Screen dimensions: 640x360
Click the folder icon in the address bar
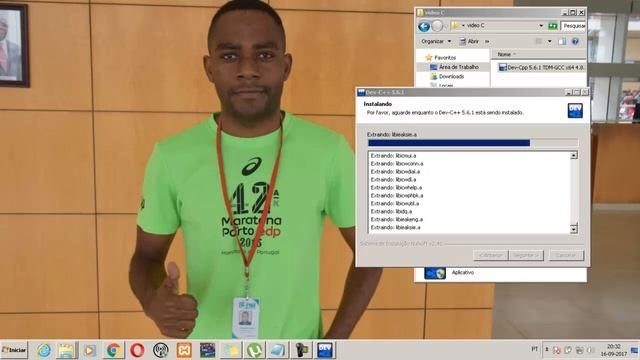click(455, 26)
